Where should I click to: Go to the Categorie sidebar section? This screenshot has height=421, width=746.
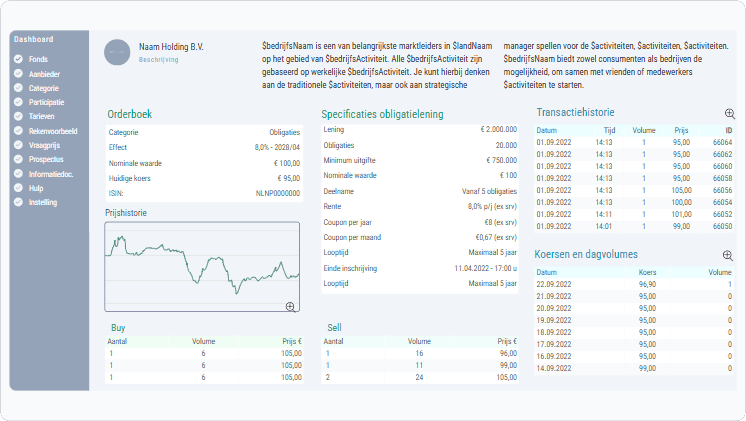[44, 88]
